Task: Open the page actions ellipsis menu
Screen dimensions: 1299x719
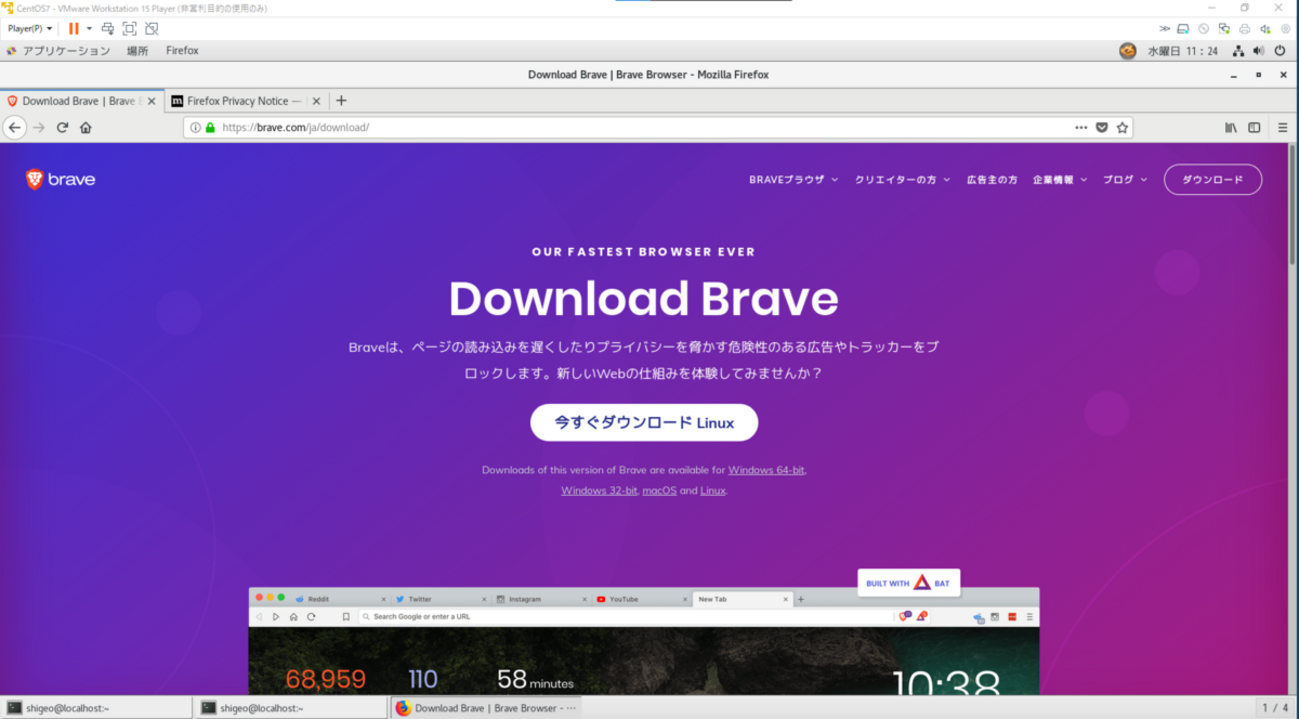Action: tap(1081, 127)
